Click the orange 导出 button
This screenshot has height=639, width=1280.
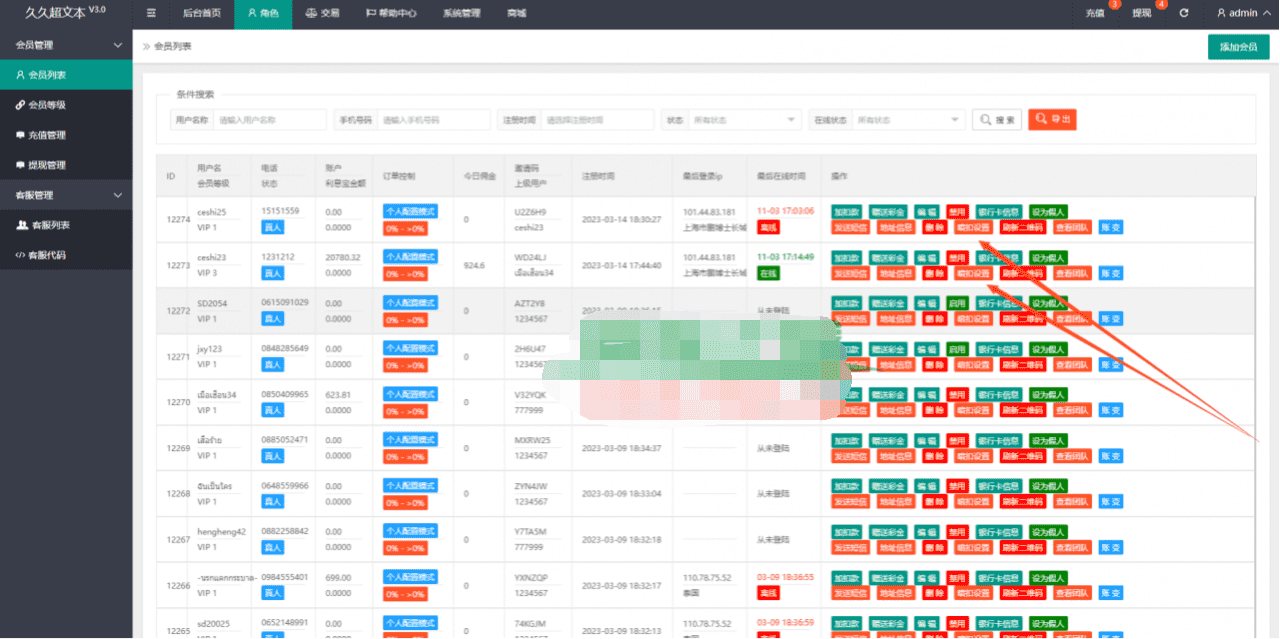[x=1052, y=120]
